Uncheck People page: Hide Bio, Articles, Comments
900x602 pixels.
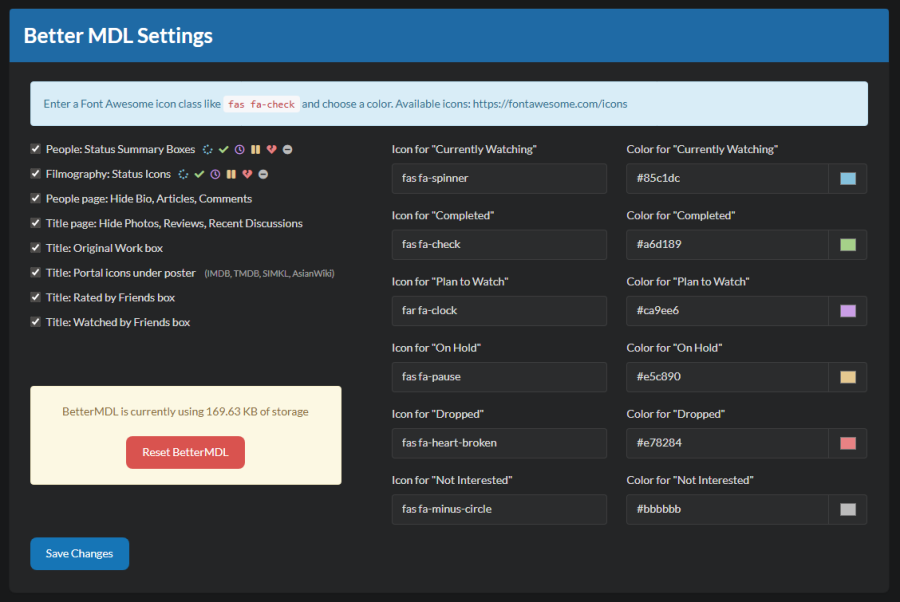tap(36, 198)
